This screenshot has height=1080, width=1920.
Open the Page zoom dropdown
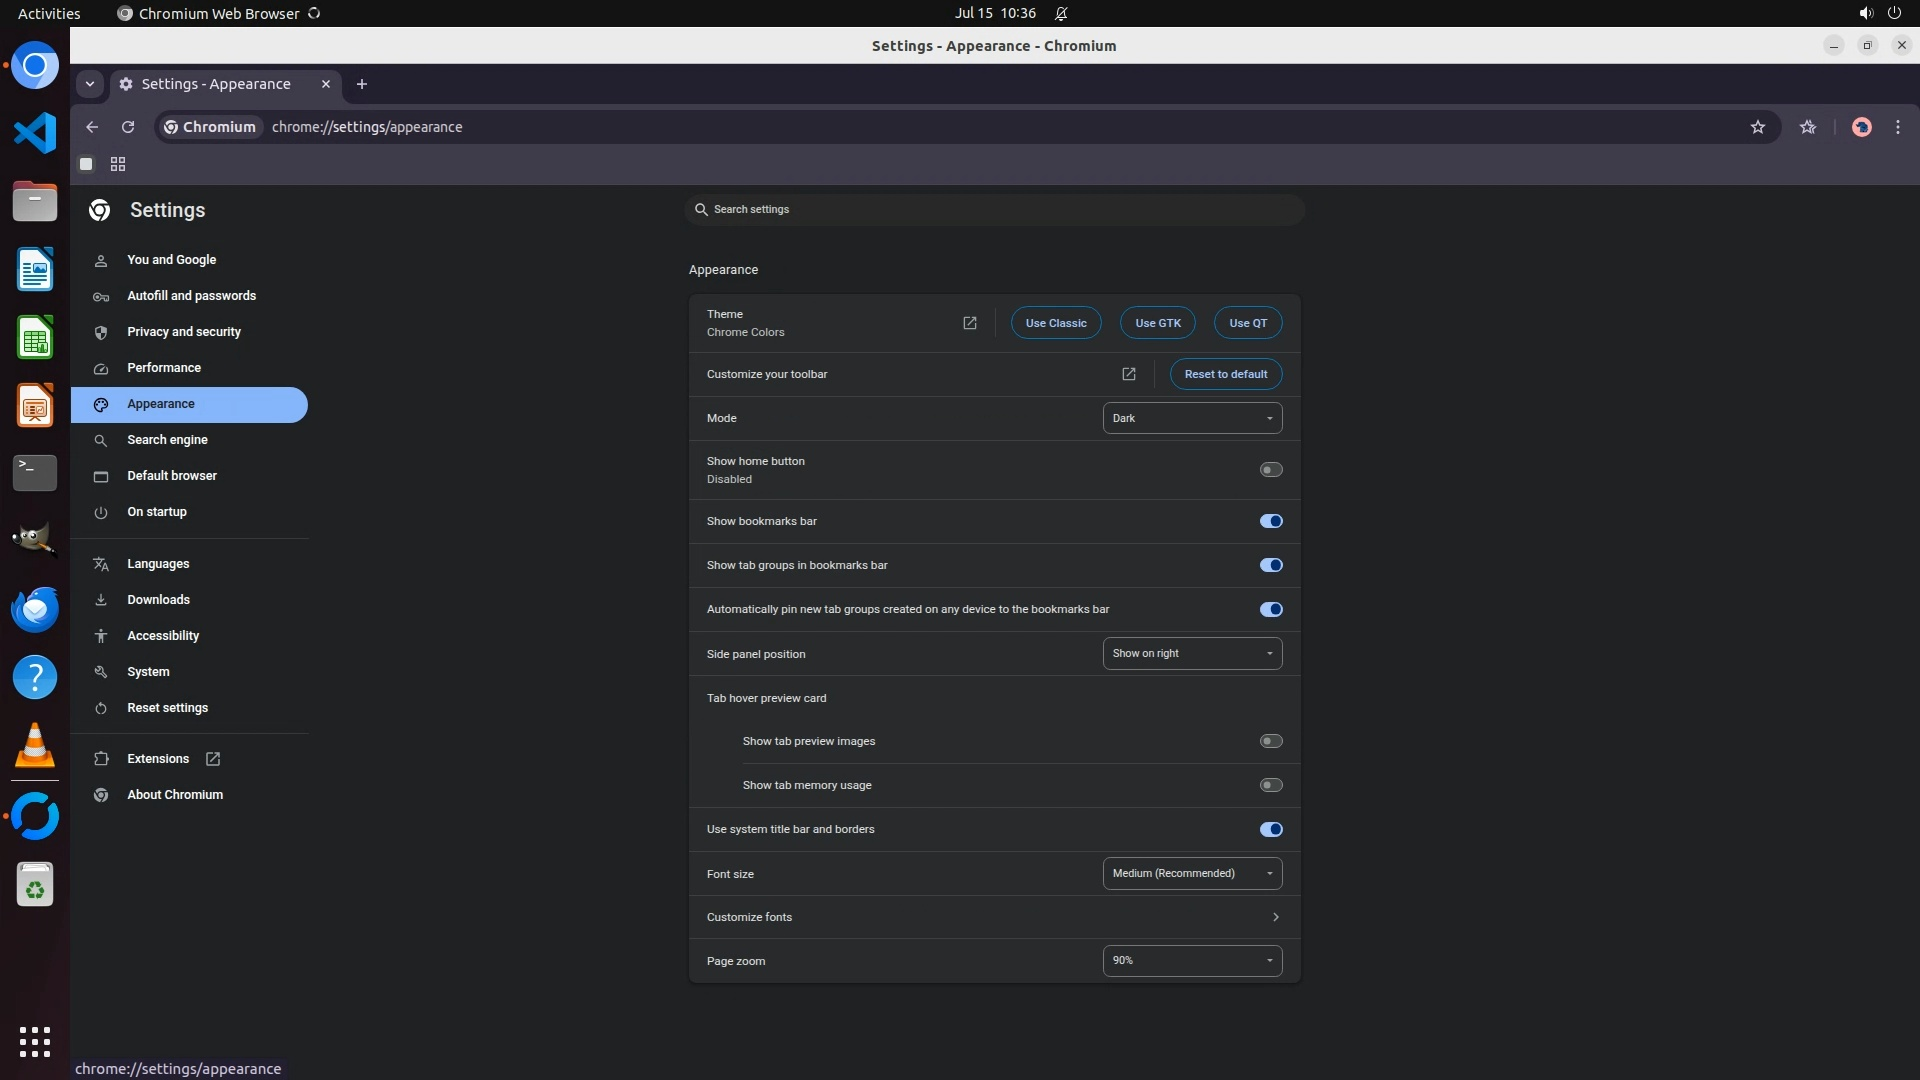[x=1191, y=960]
